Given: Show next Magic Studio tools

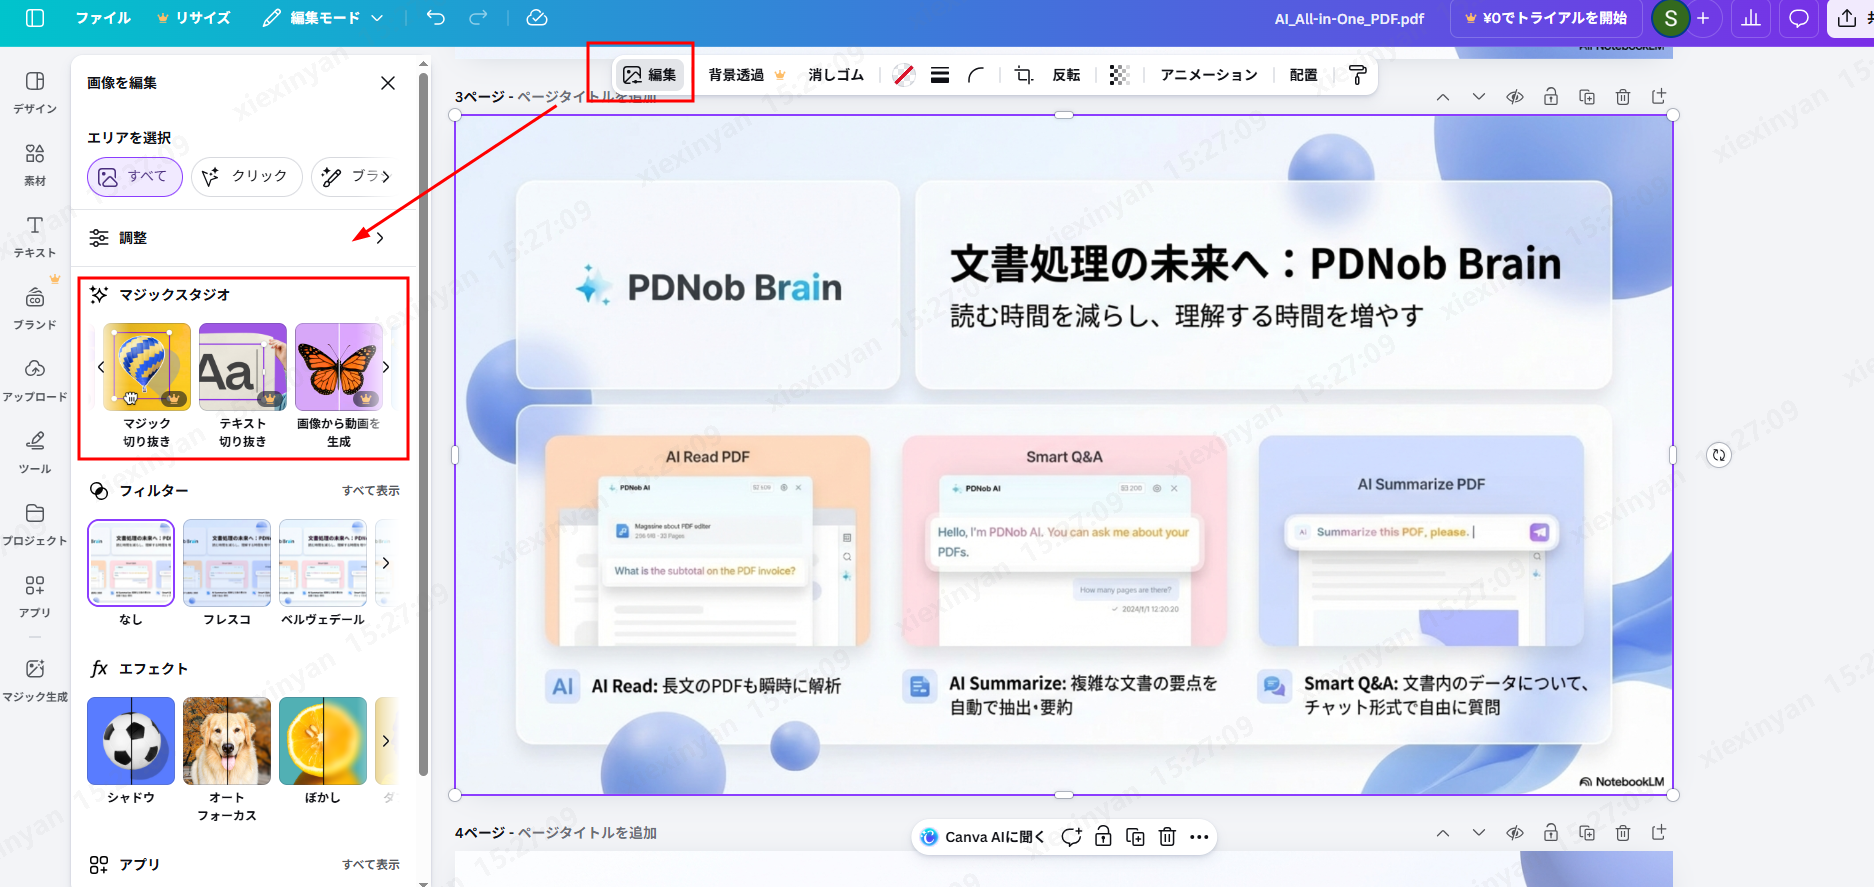Looking at the screenshot, I should click(x=386, y=367).
